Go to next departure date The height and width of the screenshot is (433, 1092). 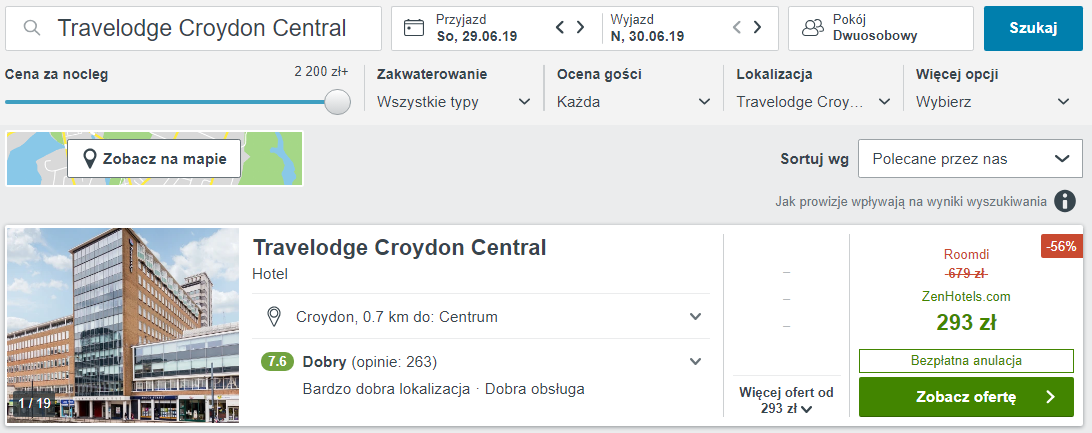758,28
